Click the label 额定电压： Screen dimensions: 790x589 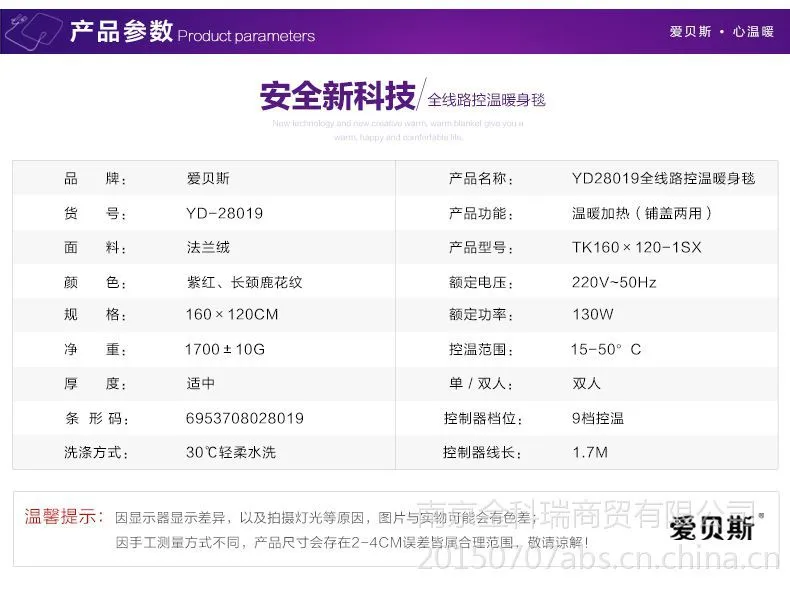pyautogui.click(x=481, y=282)
